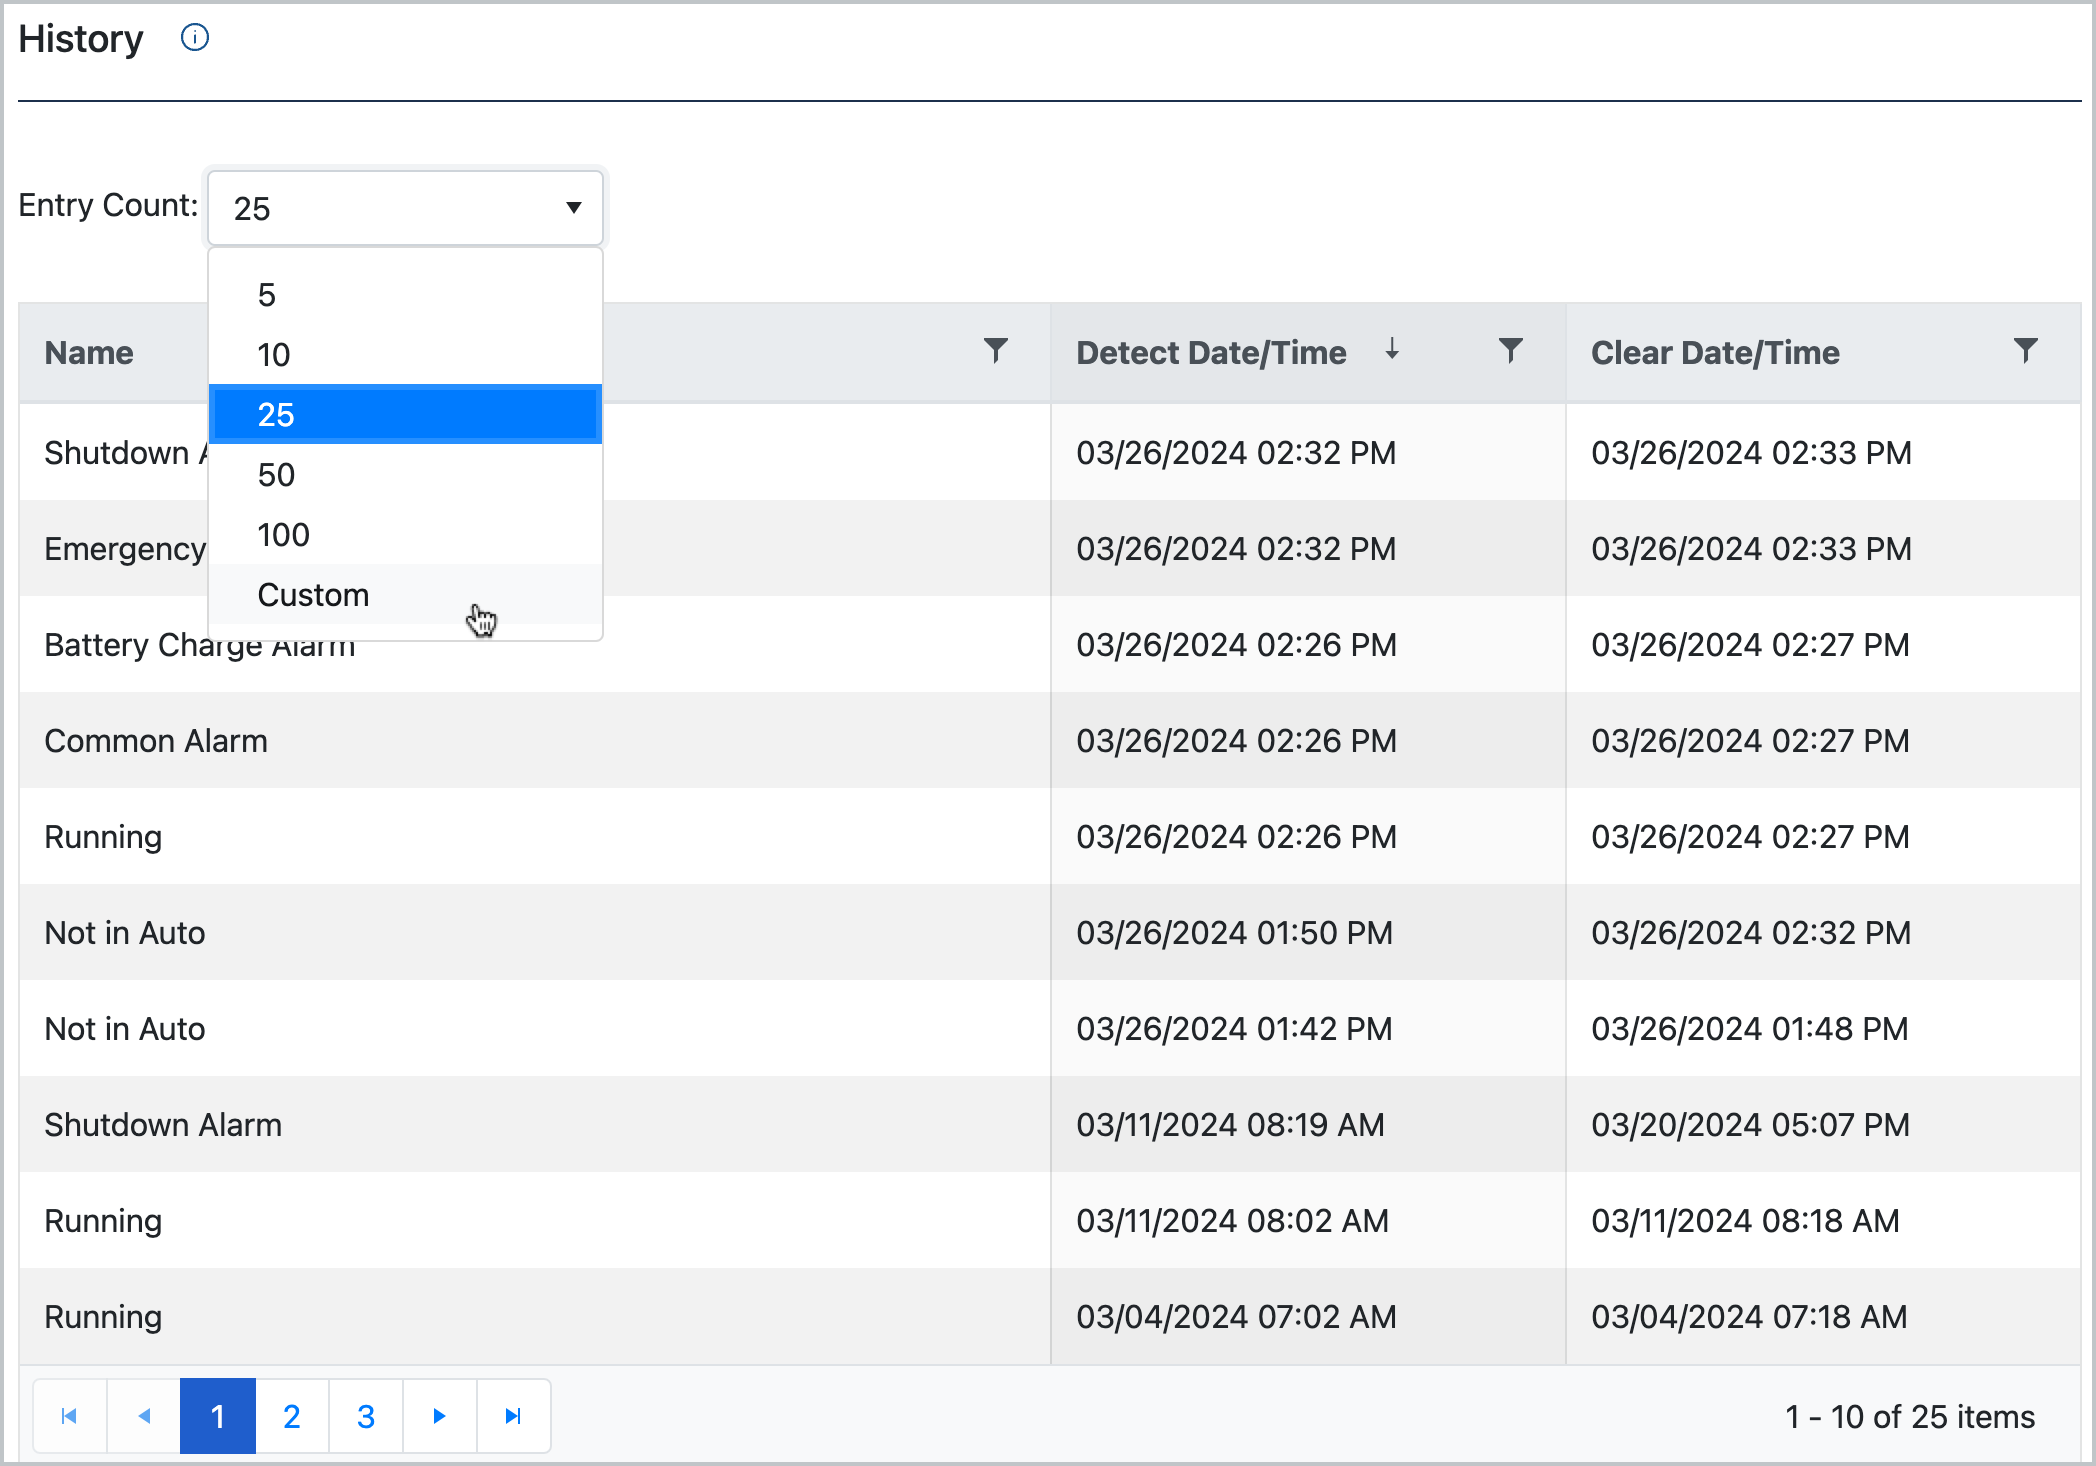2096x1466 pixels.
Task: Sort by Clear Date/Time header
Action: click(1715, 353)
